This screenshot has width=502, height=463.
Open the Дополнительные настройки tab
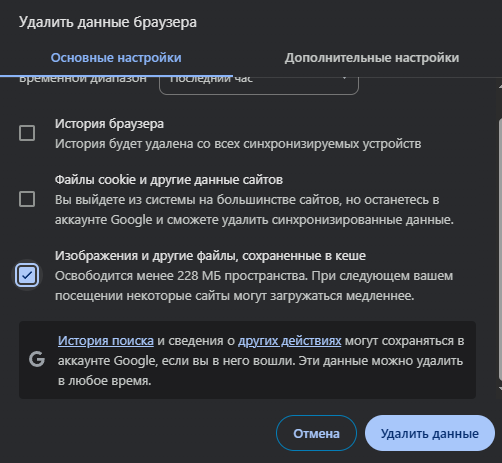pos(372,58)
